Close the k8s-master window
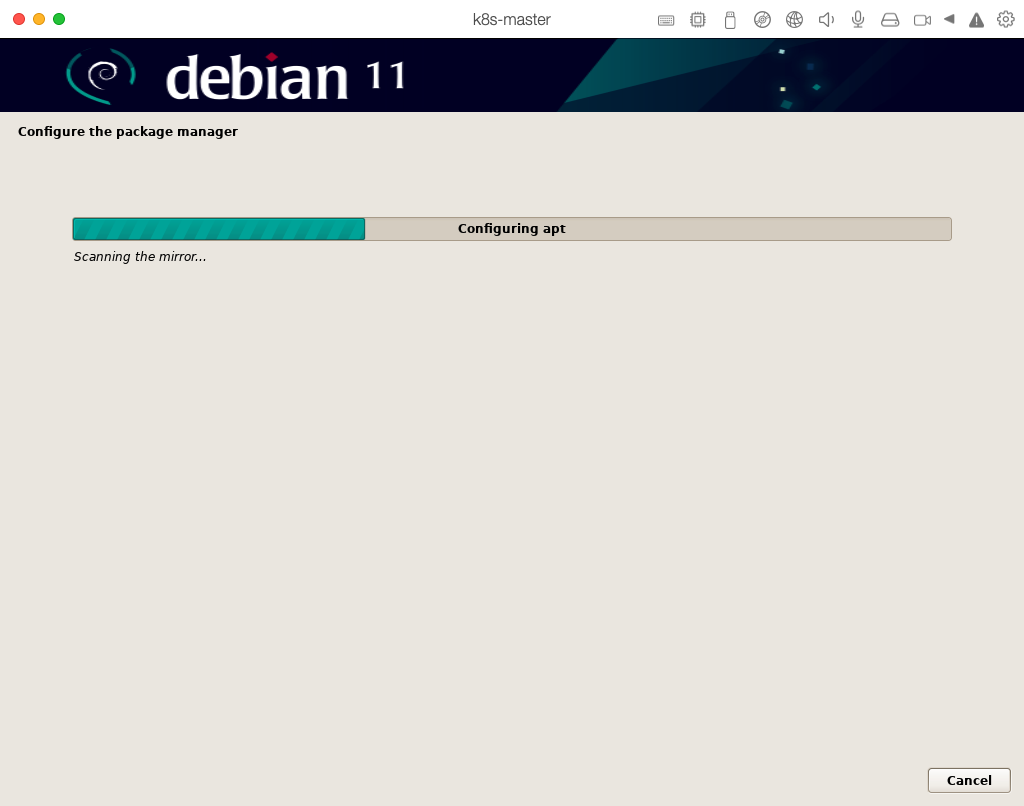Screen dimensions: 1024x806 tap(19, 19)
